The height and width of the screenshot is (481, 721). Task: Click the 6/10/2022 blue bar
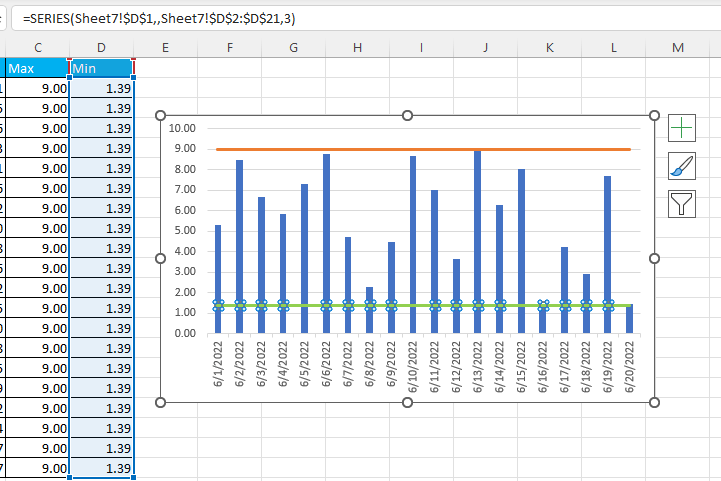tap(413, 245)
